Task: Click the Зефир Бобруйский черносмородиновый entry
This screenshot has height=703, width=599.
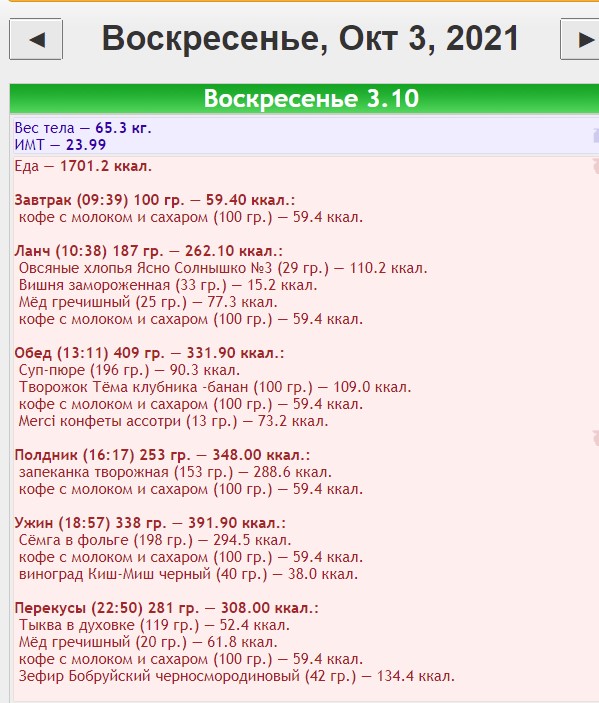Action: pyautogui.click(x=237, y=676)
